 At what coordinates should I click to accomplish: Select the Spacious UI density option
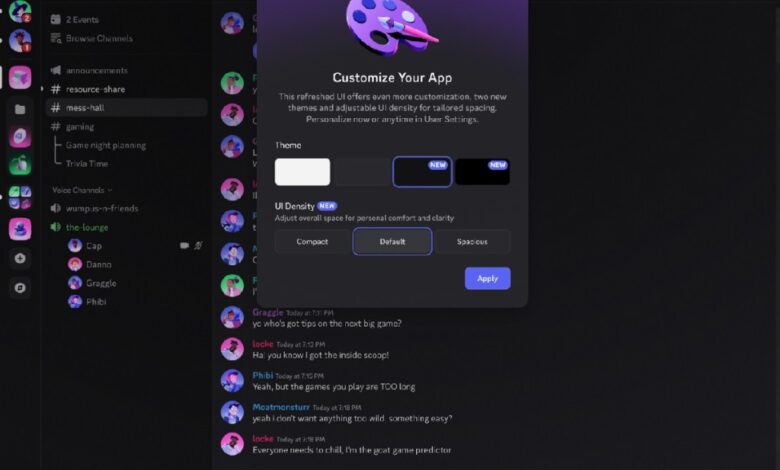[x=472, y=242]
